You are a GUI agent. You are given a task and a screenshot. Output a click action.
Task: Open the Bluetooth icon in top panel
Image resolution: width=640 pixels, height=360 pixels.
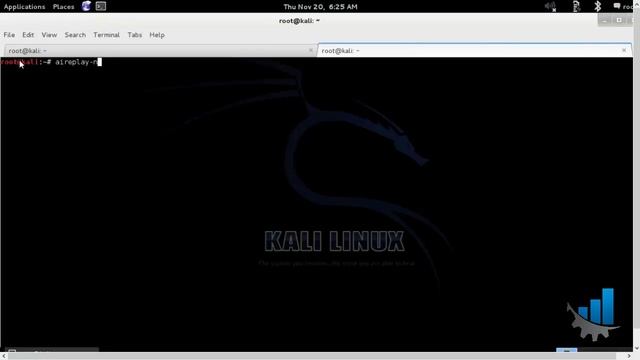point(598,7)
